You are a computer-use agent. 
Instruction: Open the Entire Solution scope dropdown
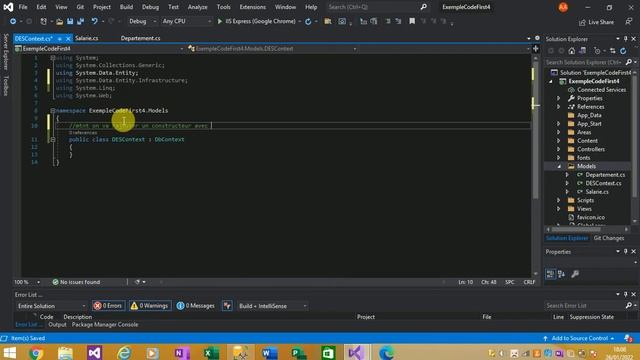(51, 306)
